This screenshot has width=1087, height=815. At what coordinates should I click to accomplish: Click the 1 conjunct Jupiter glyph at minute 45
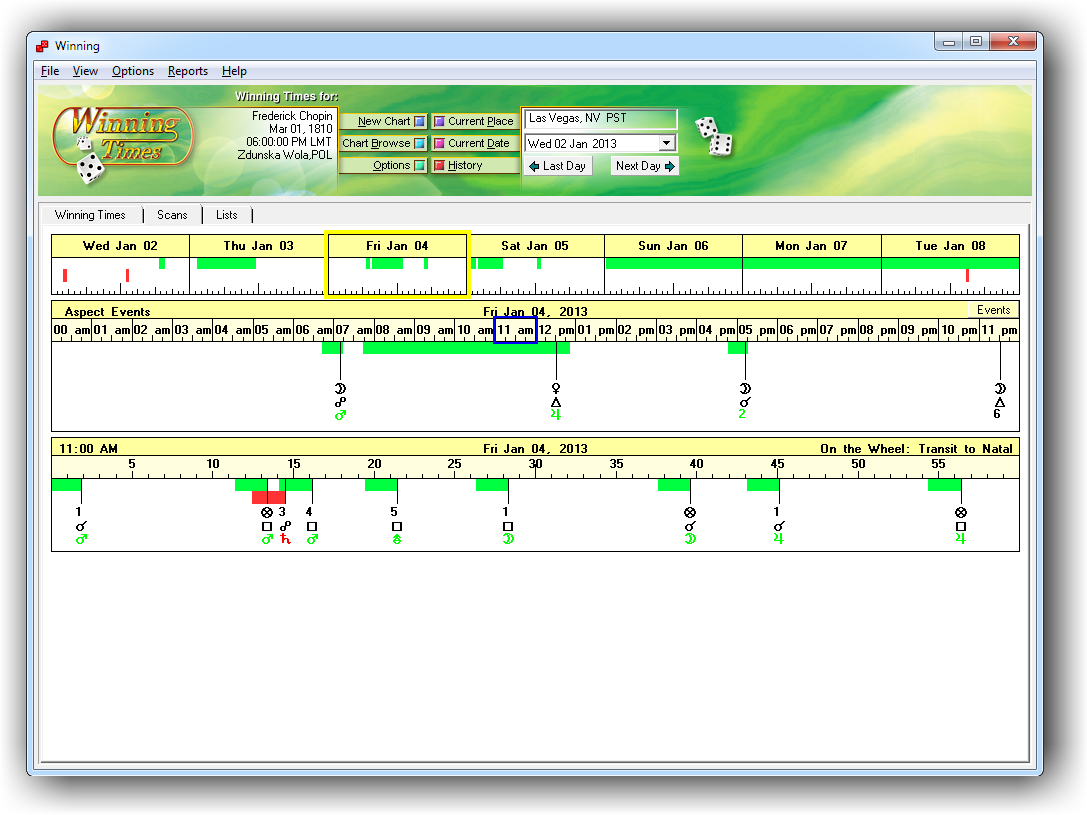pyautogui.click(x=779, y=526)
